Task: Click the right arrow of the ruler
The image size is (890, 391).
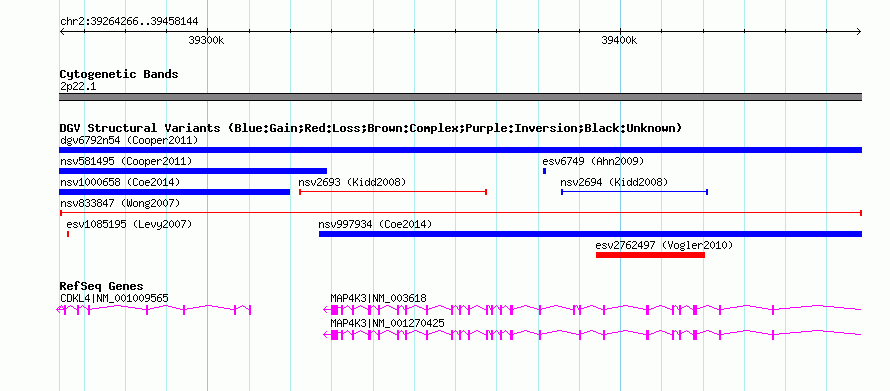Action: point(859,31)
